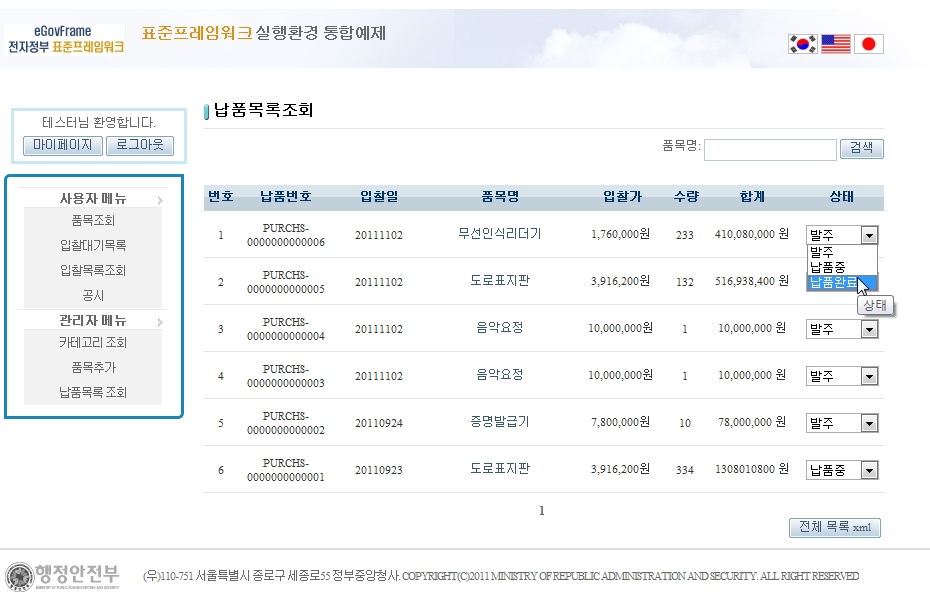Go to 입찰대기목록 in the sidebar
Viewport: 930px width, 601px height.
(x=93, y=245)
